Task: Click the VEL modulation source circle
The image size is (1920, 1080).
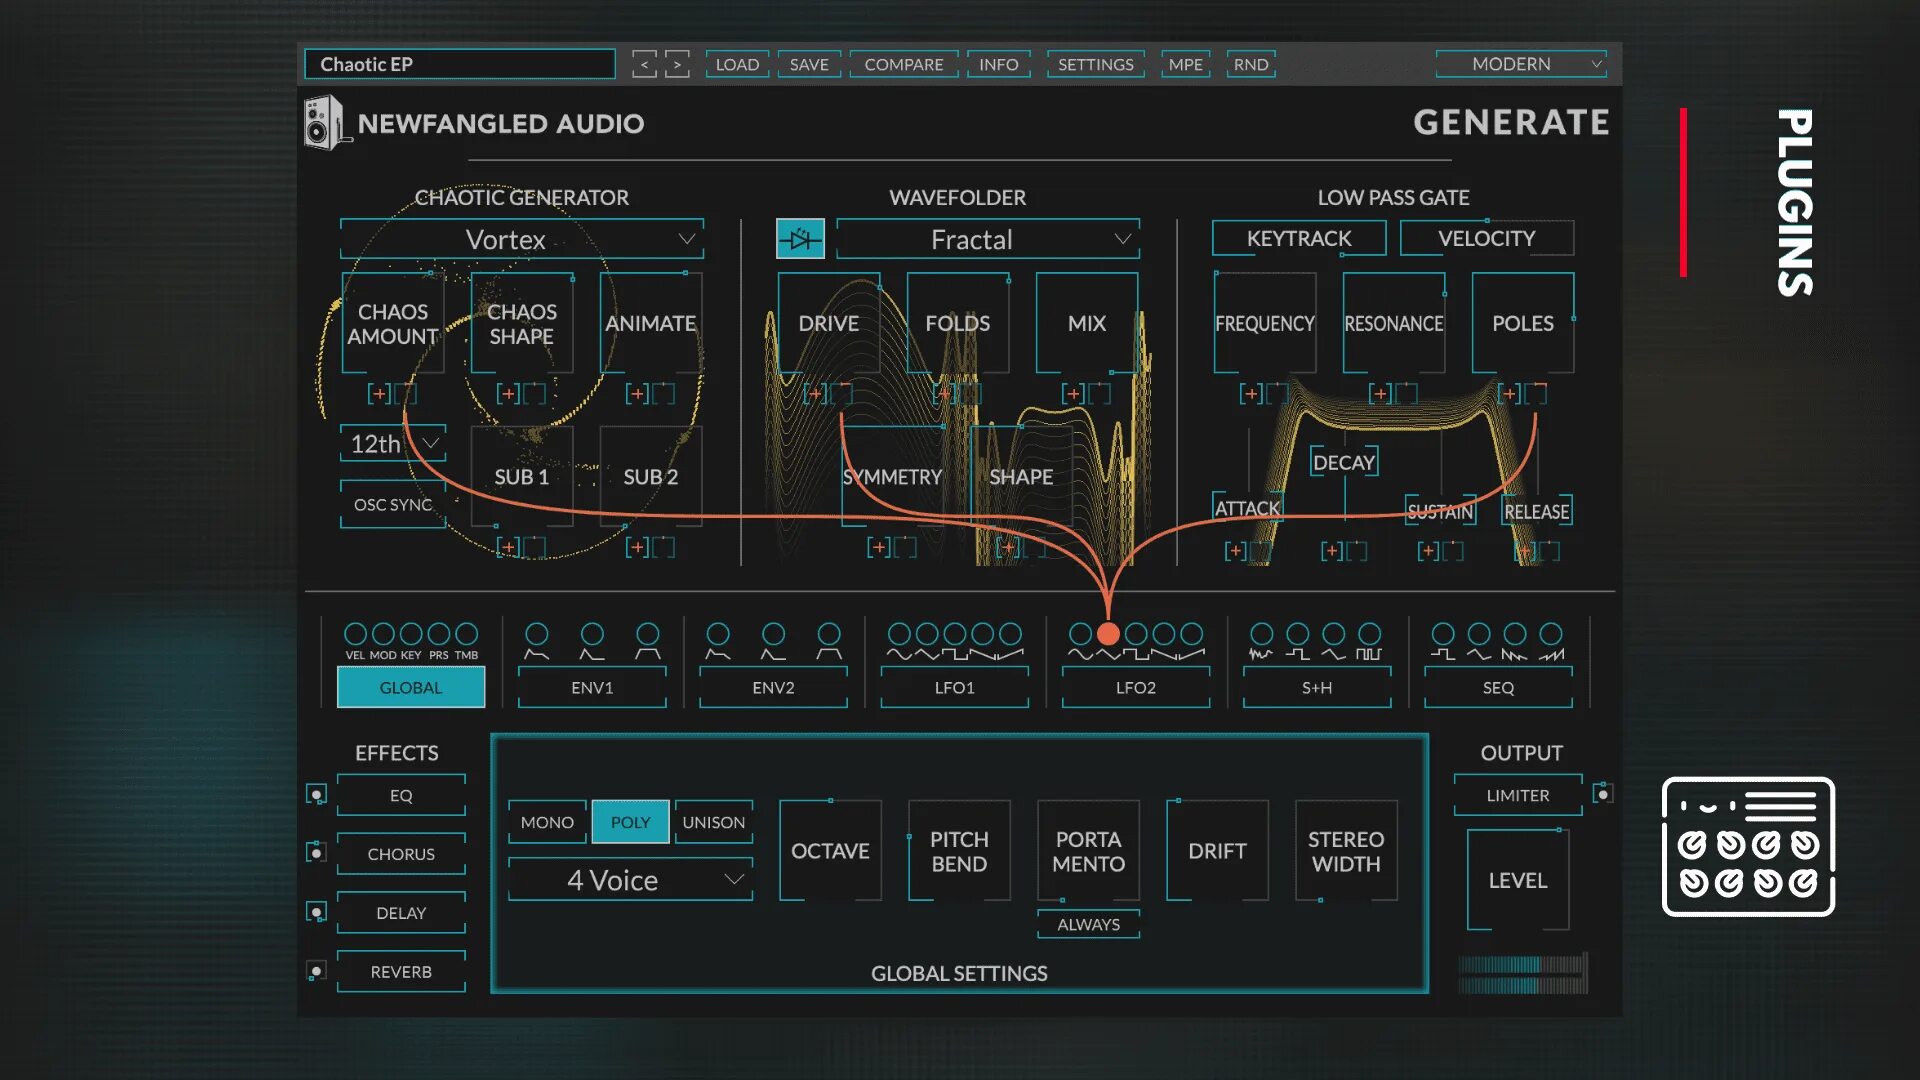Action: pos(355,634)
